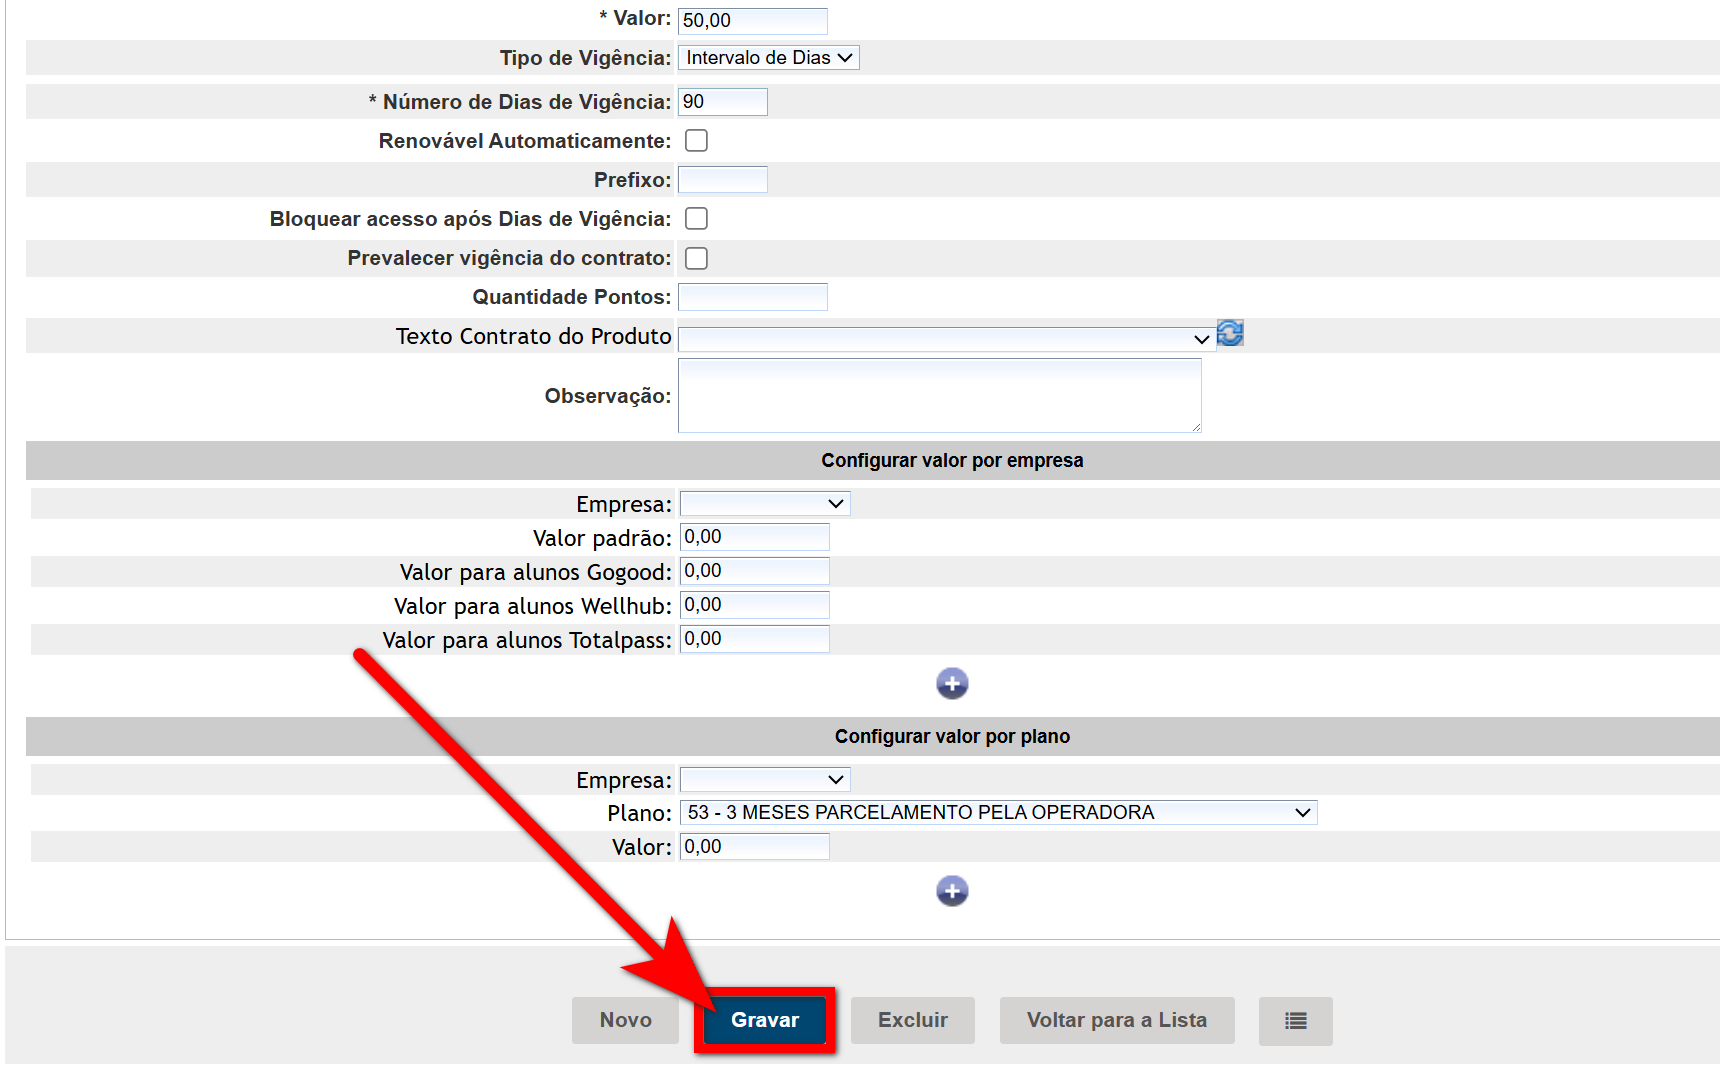
Task: Click the list icon button at bottom right
Action: click(1295, 1021)
